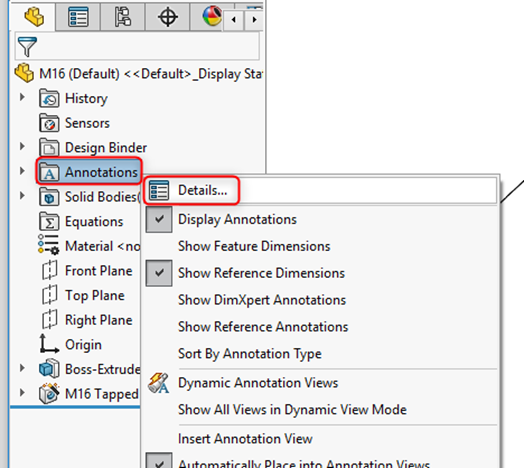Select Top Plane in the tree
This screenshot has height=468, width=524.
point(95,295)
